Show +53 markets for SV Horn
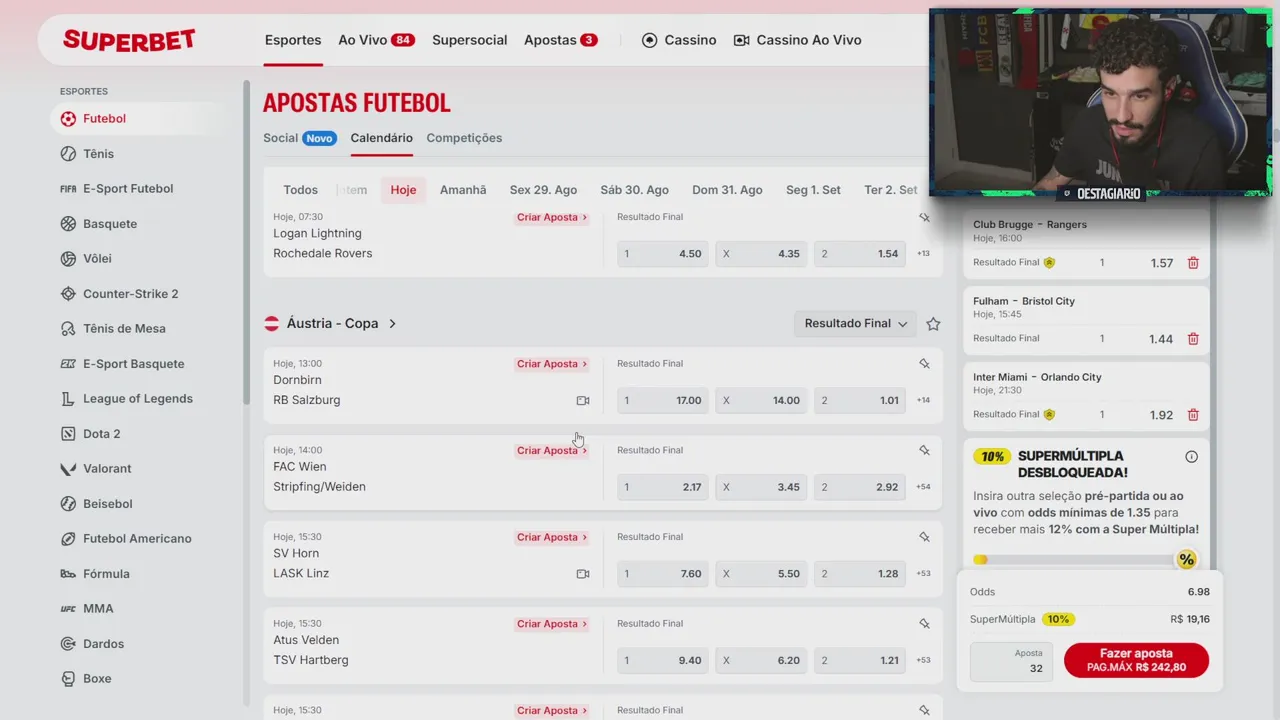This screenshot has width=1280, height=720. coord(923,574)
